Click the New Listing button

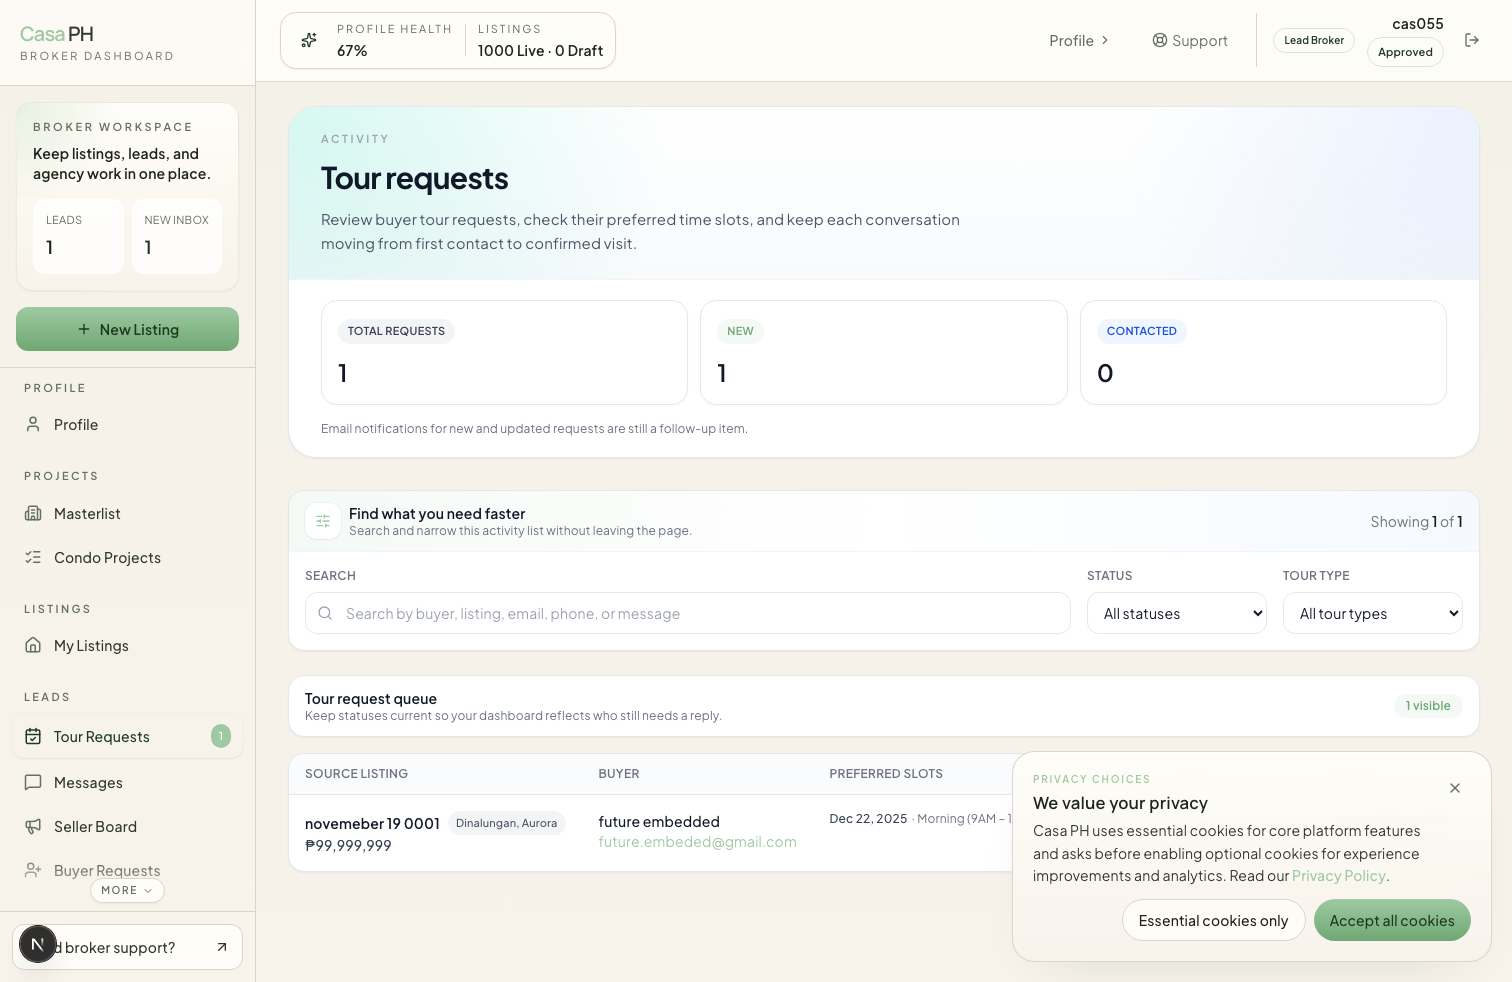(127, 328)
